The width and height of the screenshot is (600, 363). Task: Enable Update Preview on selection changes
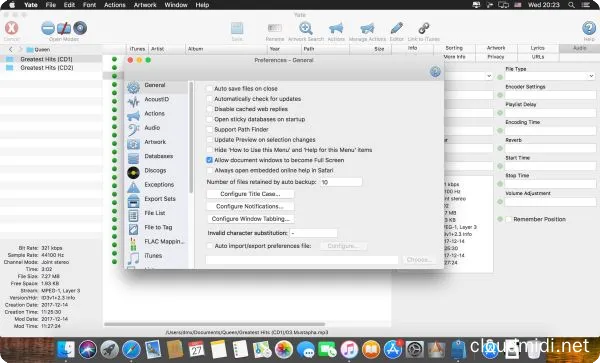pyautogui.click(x=209, y=140)
